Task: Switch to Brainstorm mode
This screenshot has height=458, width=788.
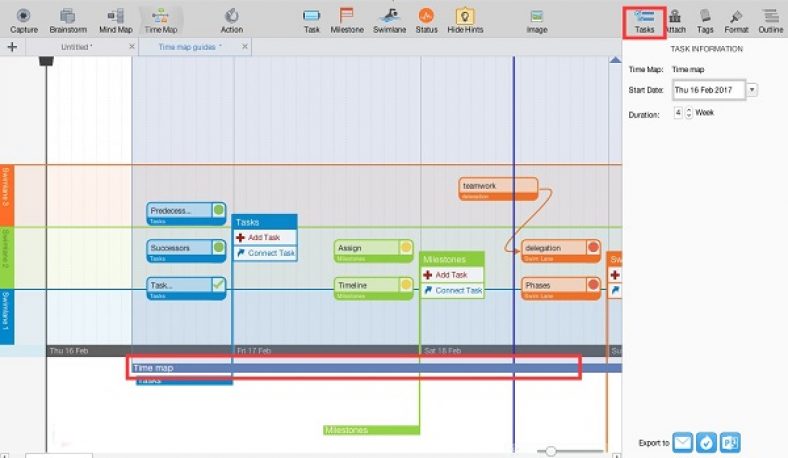Action: (x=68, y=21)
